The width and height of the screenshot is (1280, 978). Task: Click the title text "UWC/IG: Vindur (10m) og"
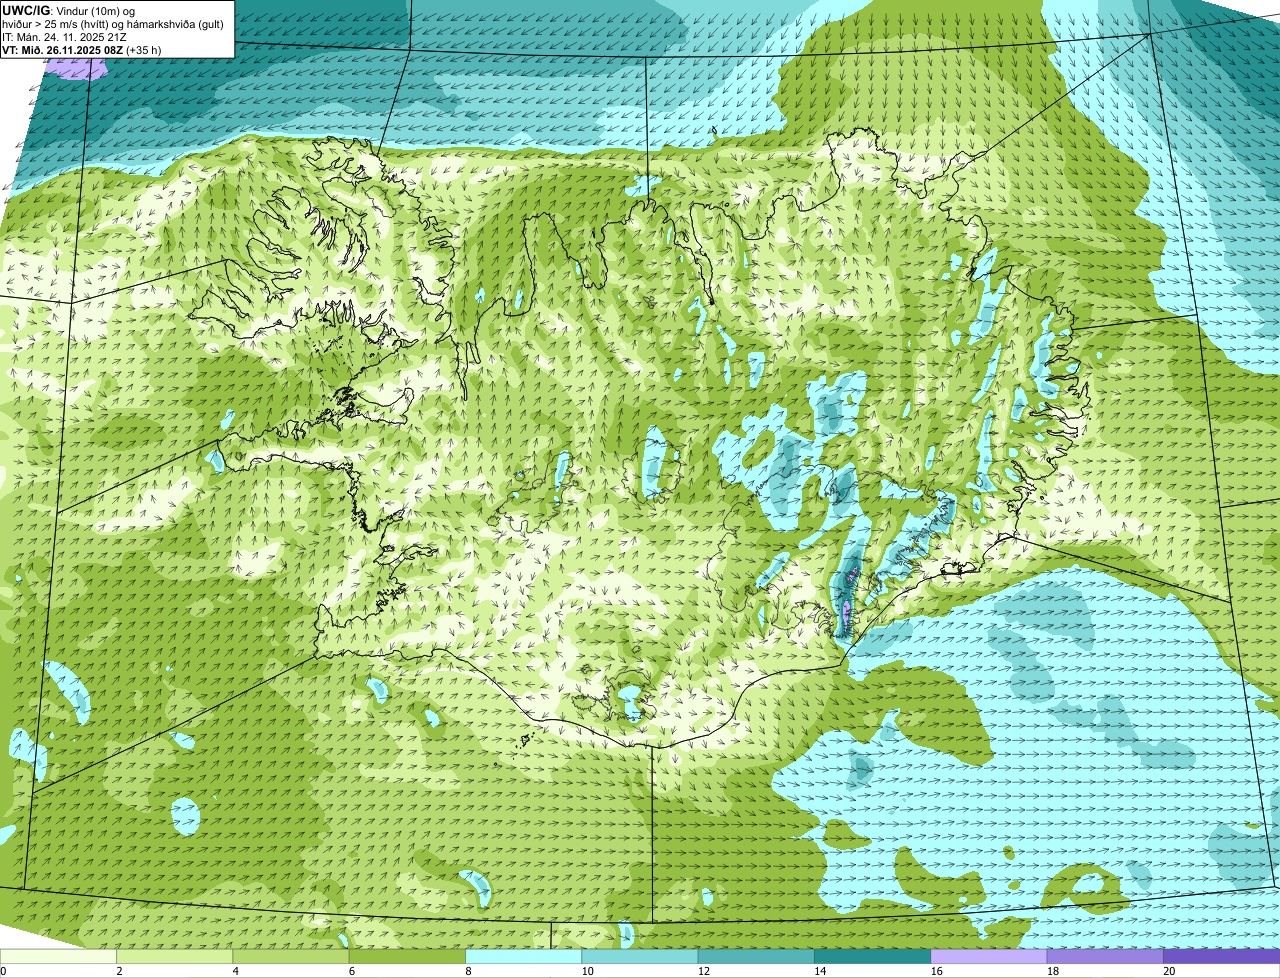click(69, 9)
